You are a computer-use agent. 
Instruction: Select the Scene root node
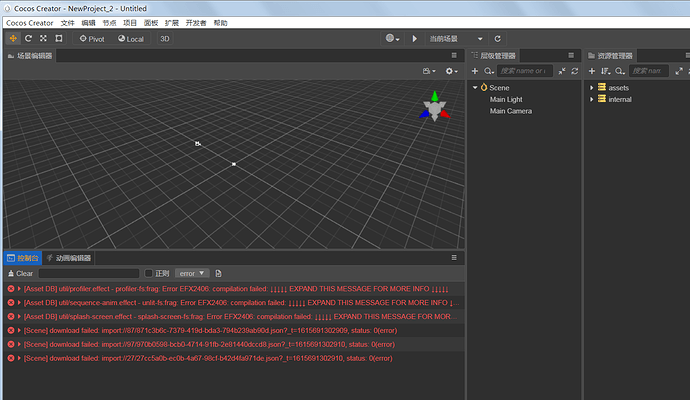tap(499, 88)
